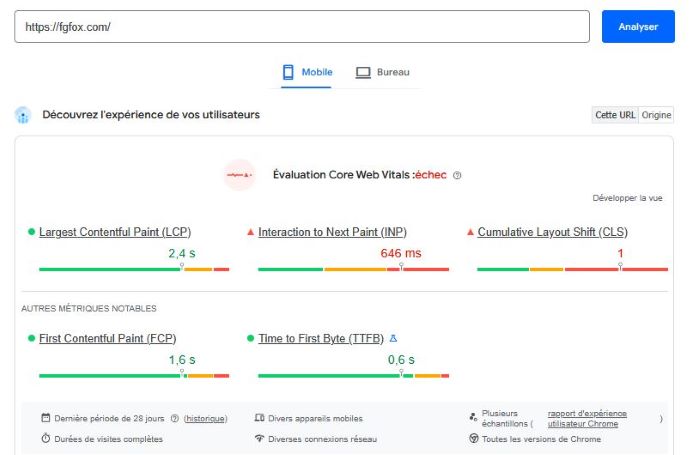This screenshot has height=455, width=700.
Task: Click the CLS distribution bar
Action: [572, 269]
